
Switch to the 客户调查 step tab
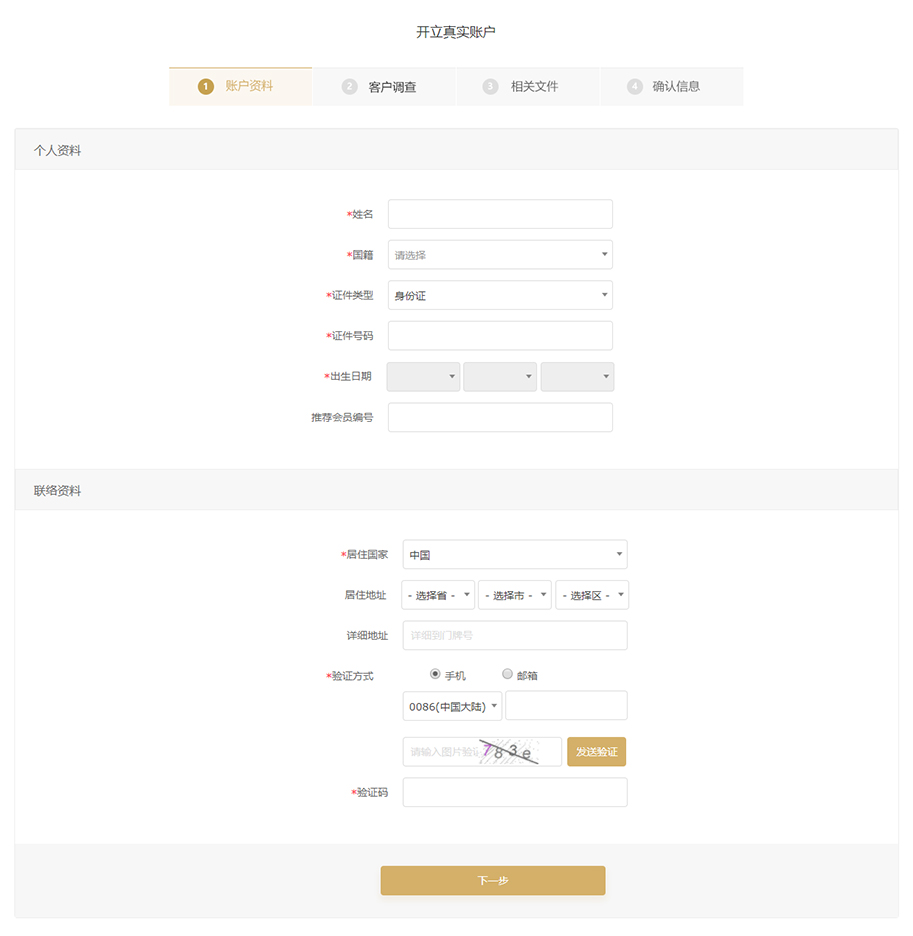[384, 87]
